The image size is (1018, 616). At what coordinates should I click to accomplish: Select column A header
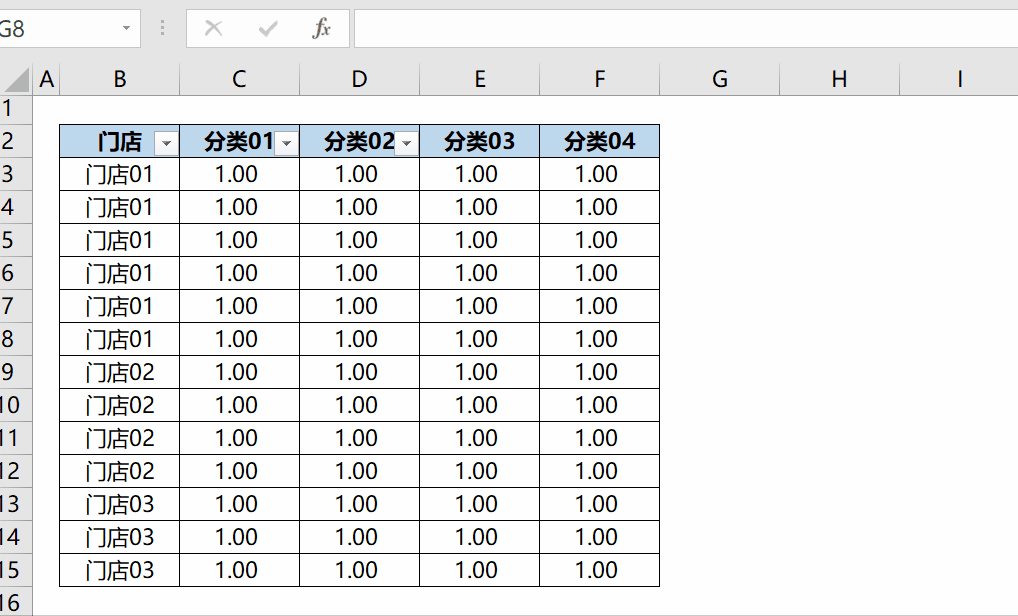pos(46,79)
